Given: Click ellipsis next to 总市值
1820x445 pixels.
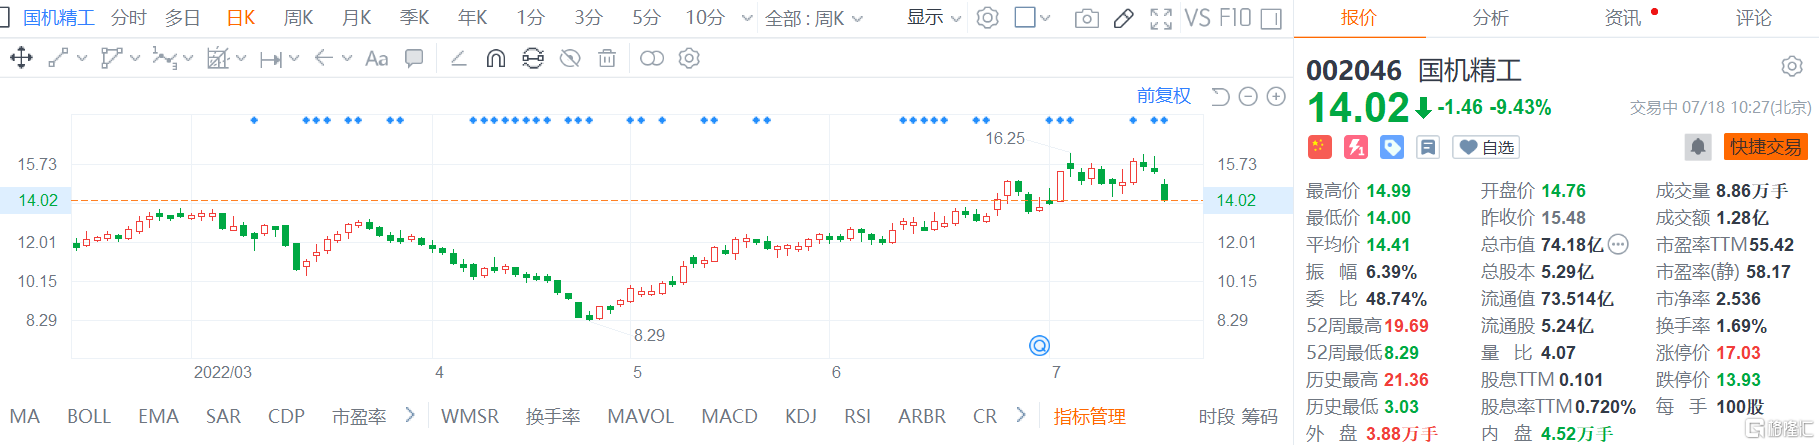Looking at the screenshot, I should tap(1618, 244).
